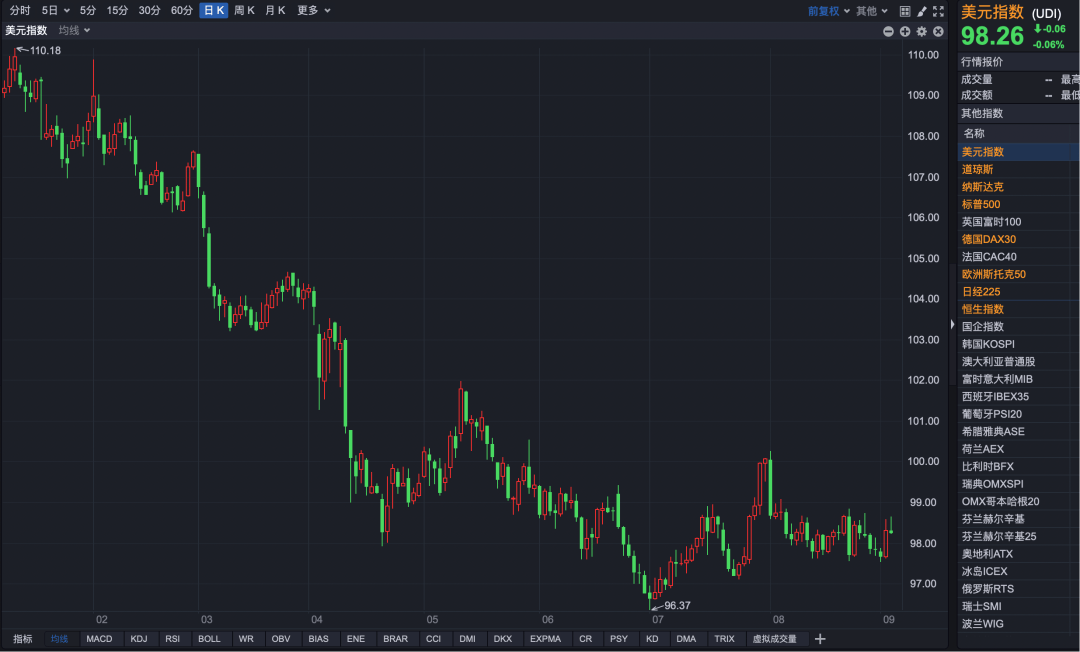Toggle the MACD indicator
The width and height of the screenshot is (1080, 652).
click(x=99, y=639)
